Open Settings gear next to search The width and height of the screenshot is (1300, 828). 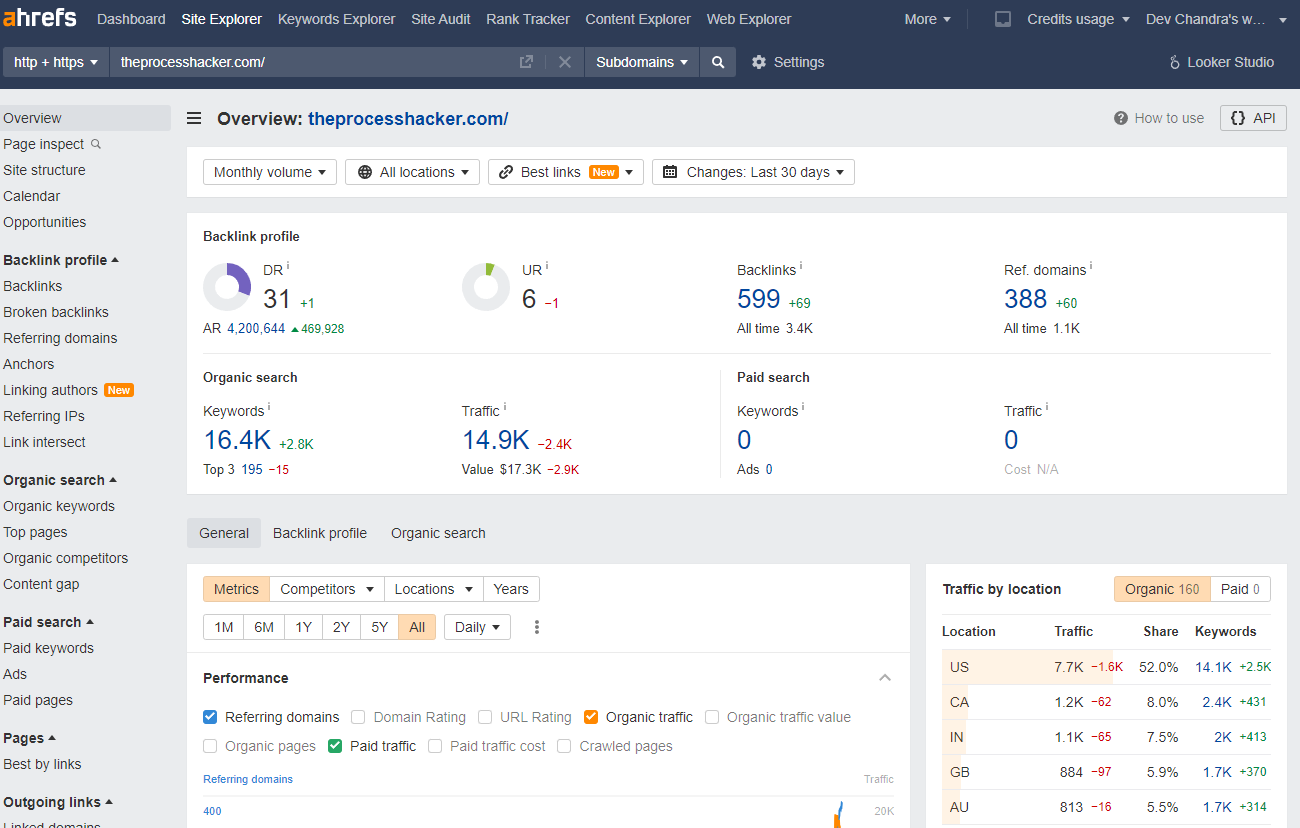[x=788, y=62]
